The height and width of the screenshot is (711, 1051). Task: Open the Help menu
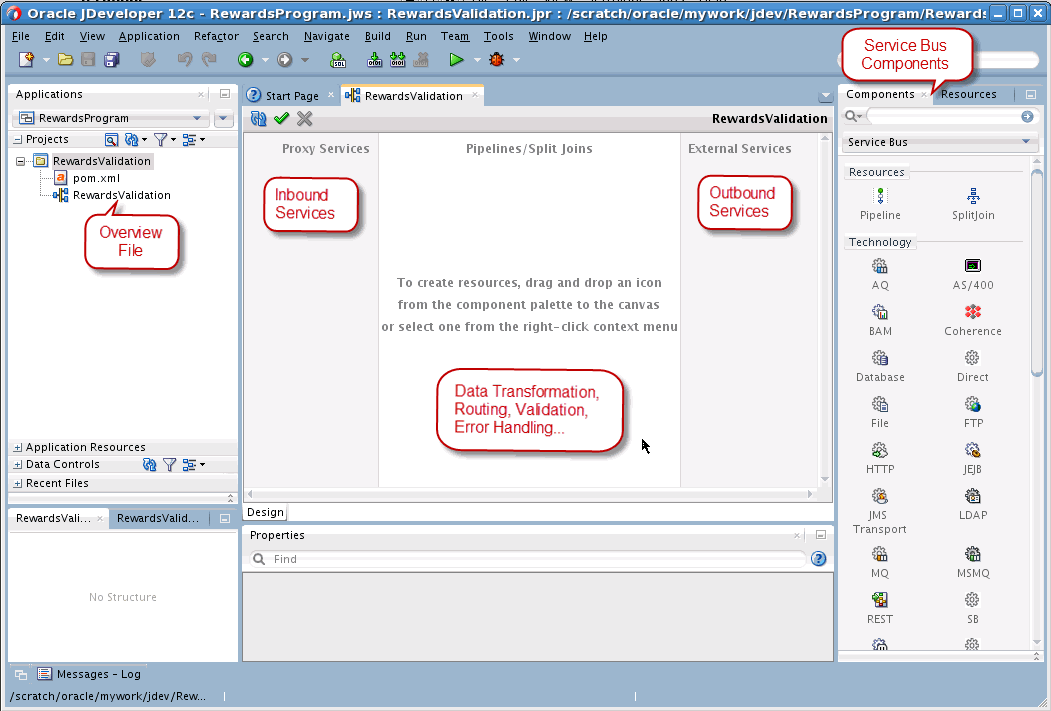click(595, 36)
